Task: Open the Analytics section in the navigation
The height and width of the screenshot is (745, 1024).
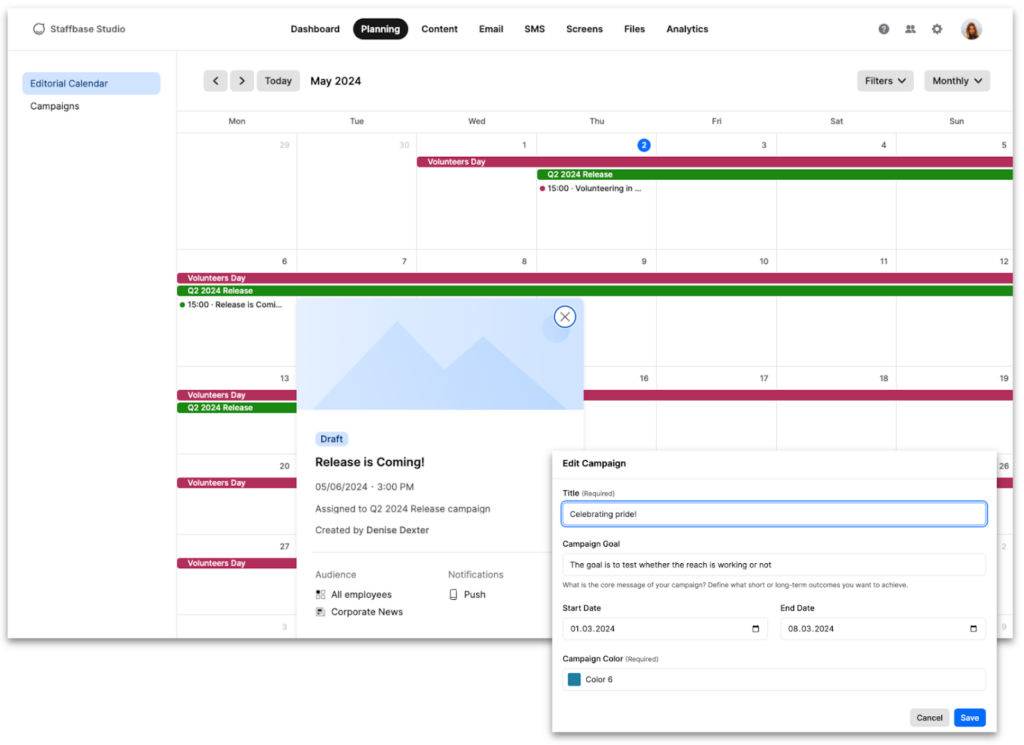Action: pos(687,29)
